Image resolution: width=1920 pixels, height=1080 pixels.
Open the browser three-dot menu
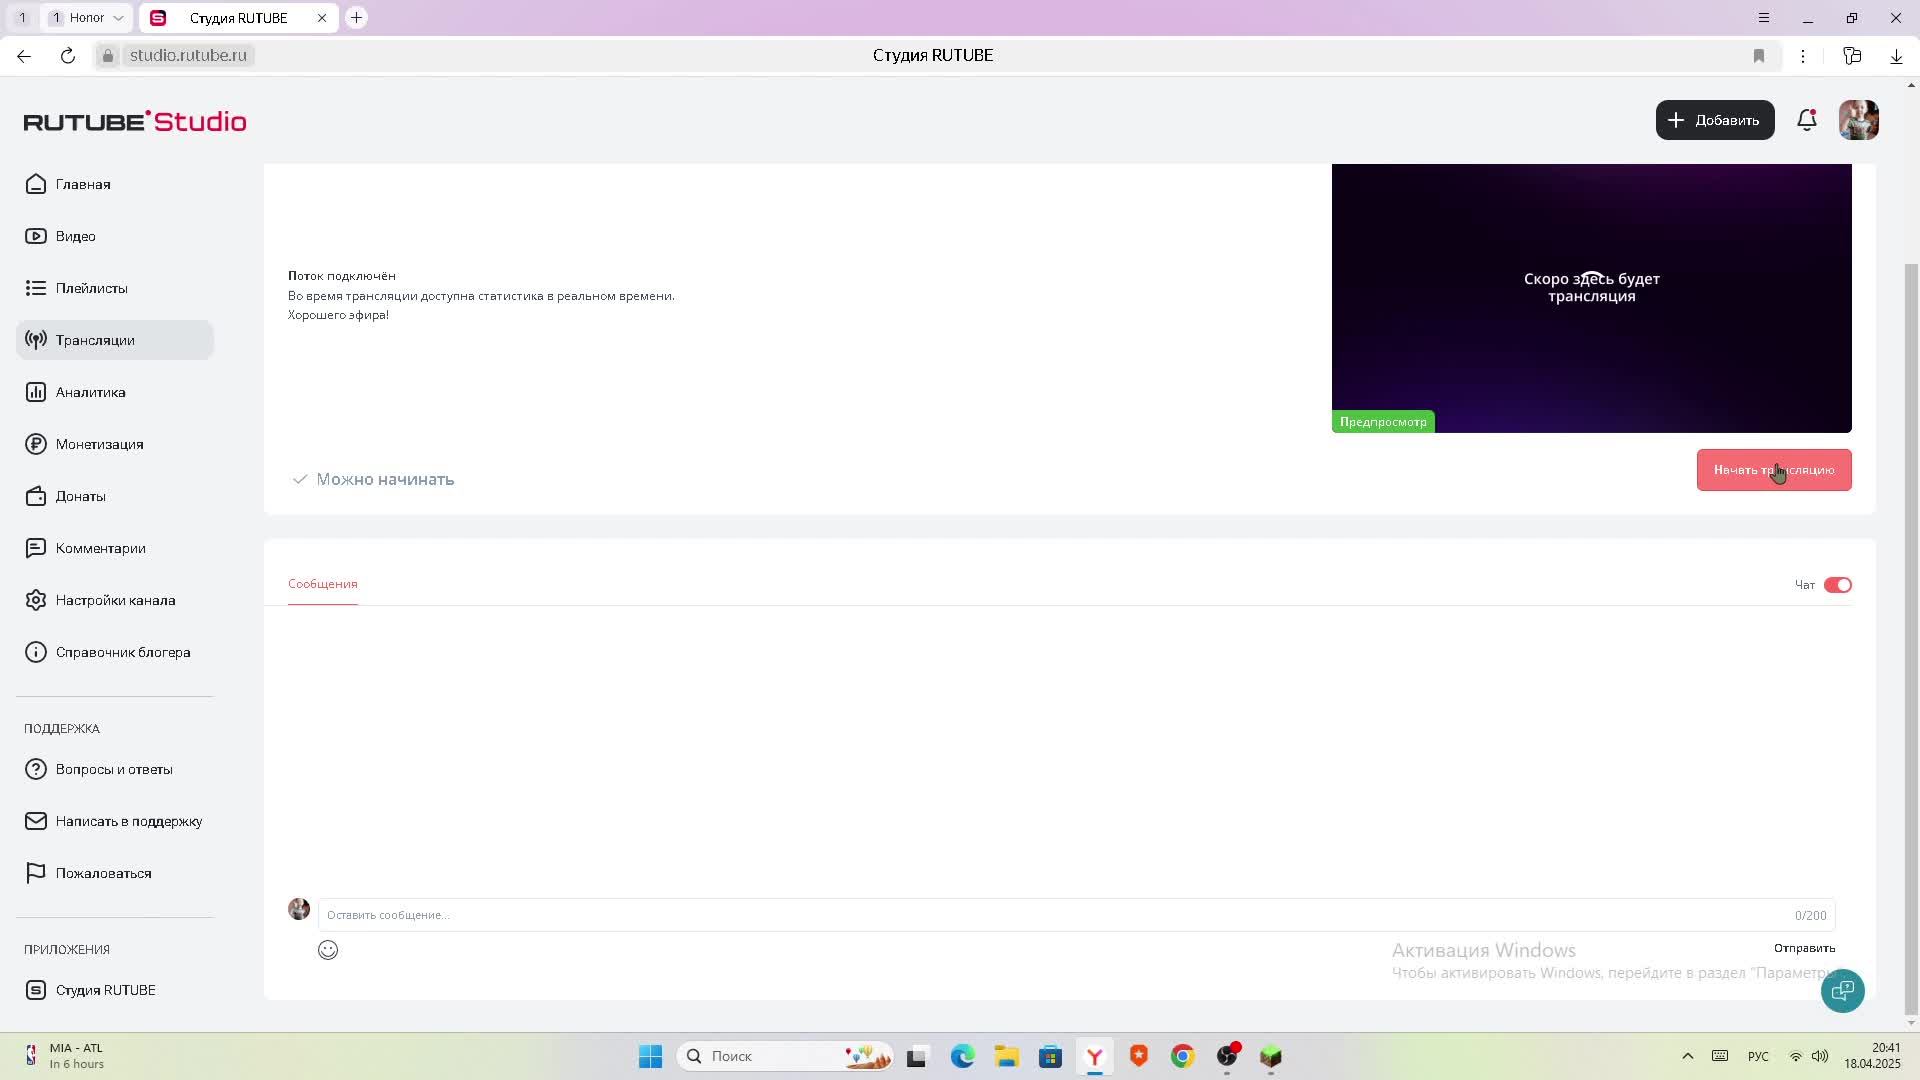tap(1803, 56)
